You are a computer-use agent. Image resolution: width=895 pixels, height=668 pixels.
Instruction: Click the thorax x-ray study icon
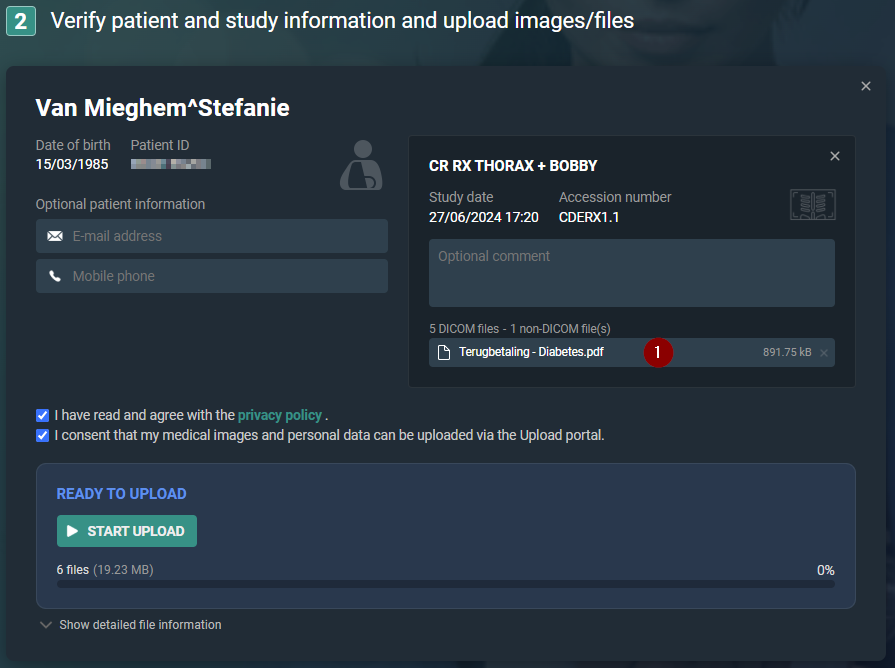coord(812,205)
